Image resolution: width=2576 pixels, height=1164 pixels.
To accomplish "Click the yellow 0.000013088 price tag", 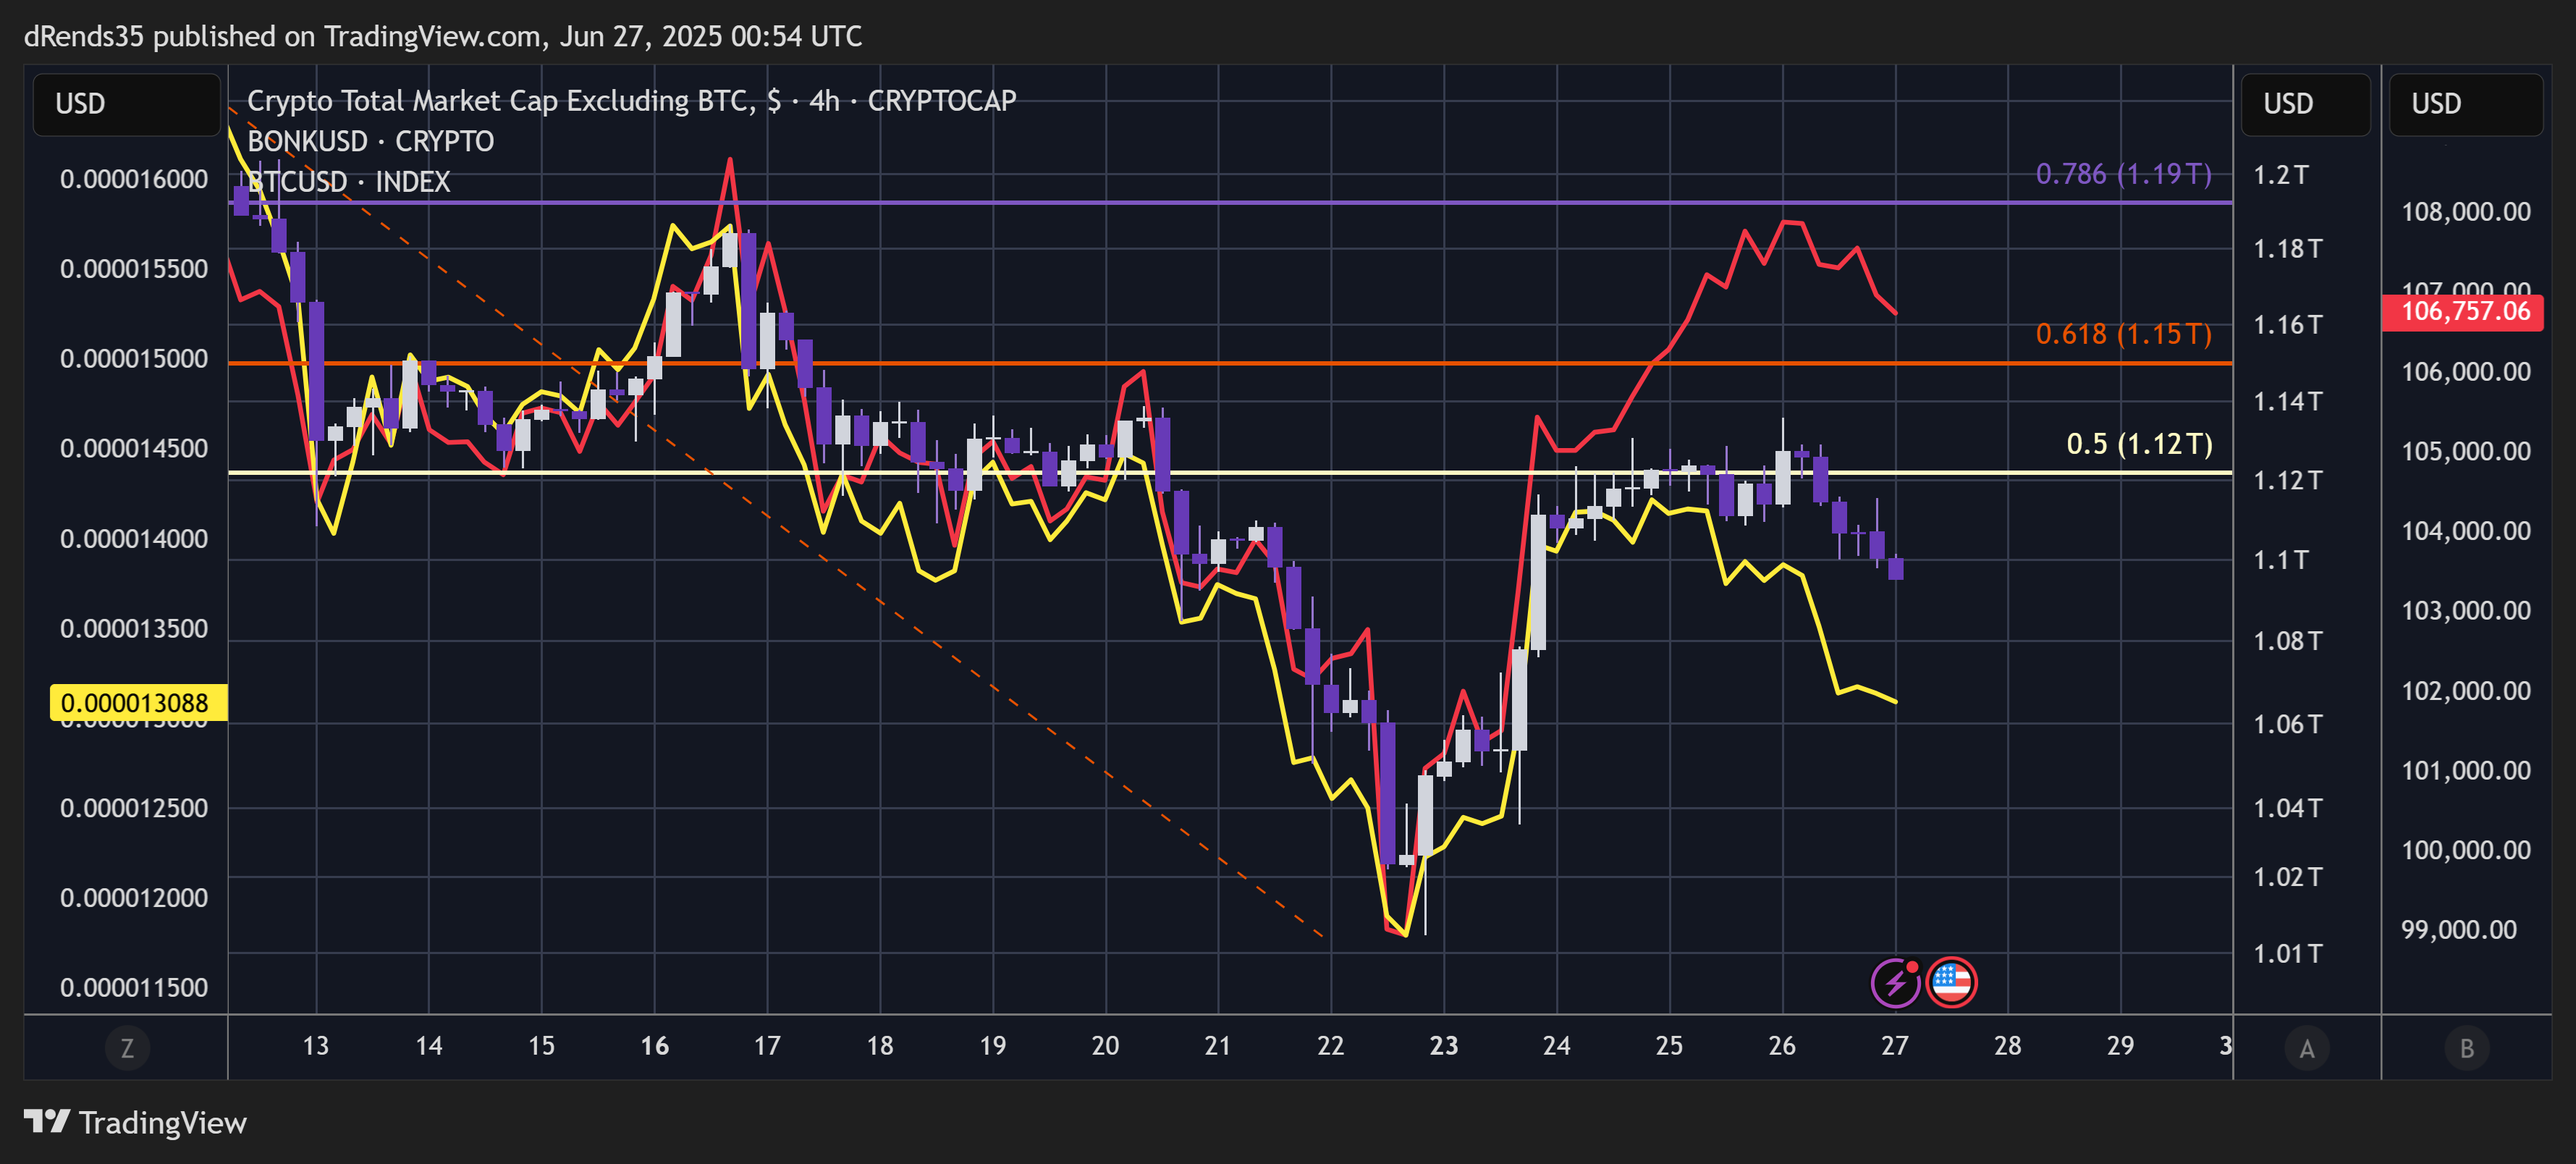I will pyautogui.click(x=139, y=703).
